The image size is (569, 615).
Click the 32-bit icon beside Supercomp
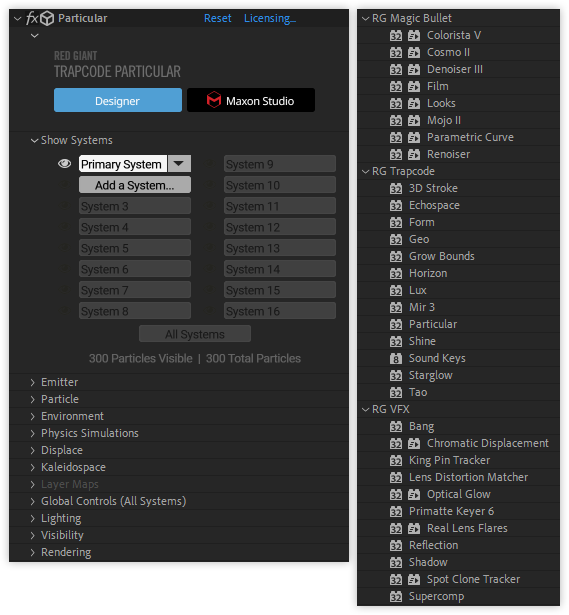(x=396, y=597)
